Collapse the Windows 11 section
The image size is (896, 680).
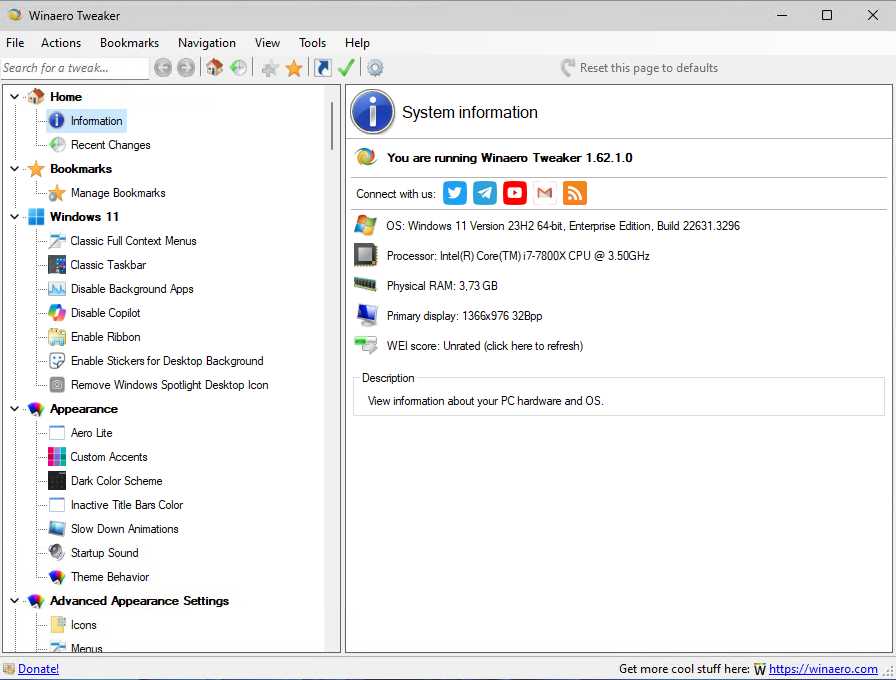(14, 216)
